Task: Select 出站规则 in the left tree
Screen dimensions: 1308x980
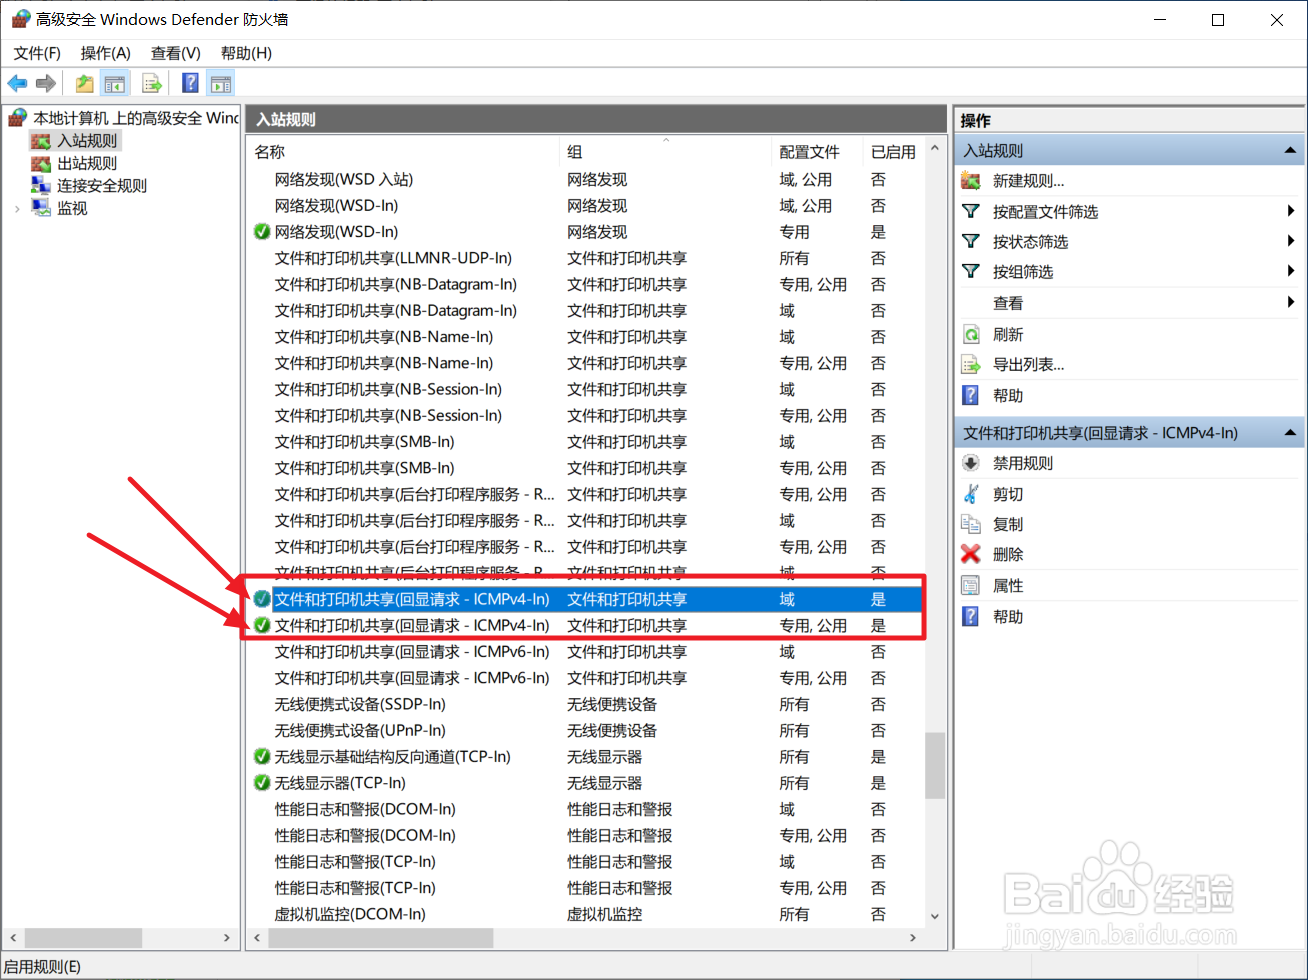Action: (x=87, y=162)
